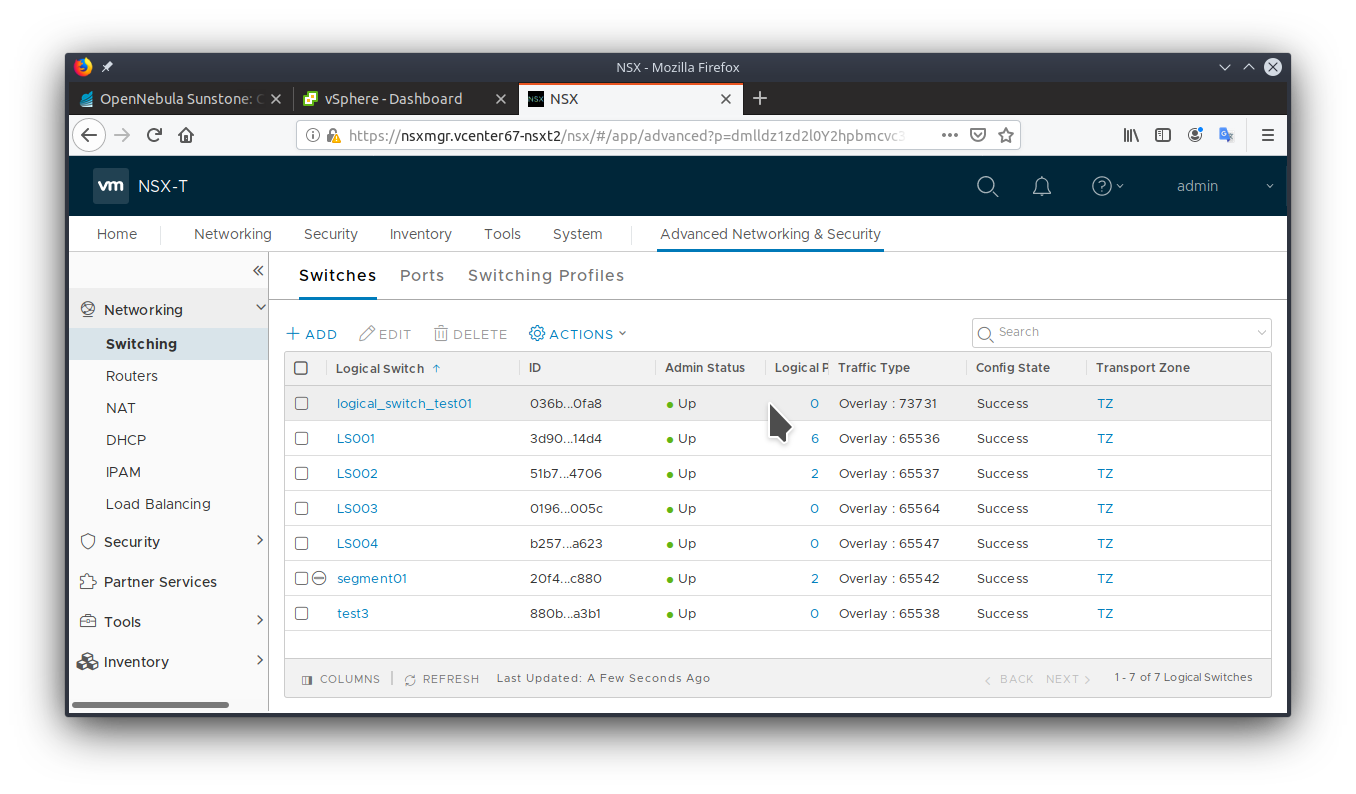Open TZ transport zone link for LS001
This screenshot has height=794, width=1356.
click(x=1105, y=439)
